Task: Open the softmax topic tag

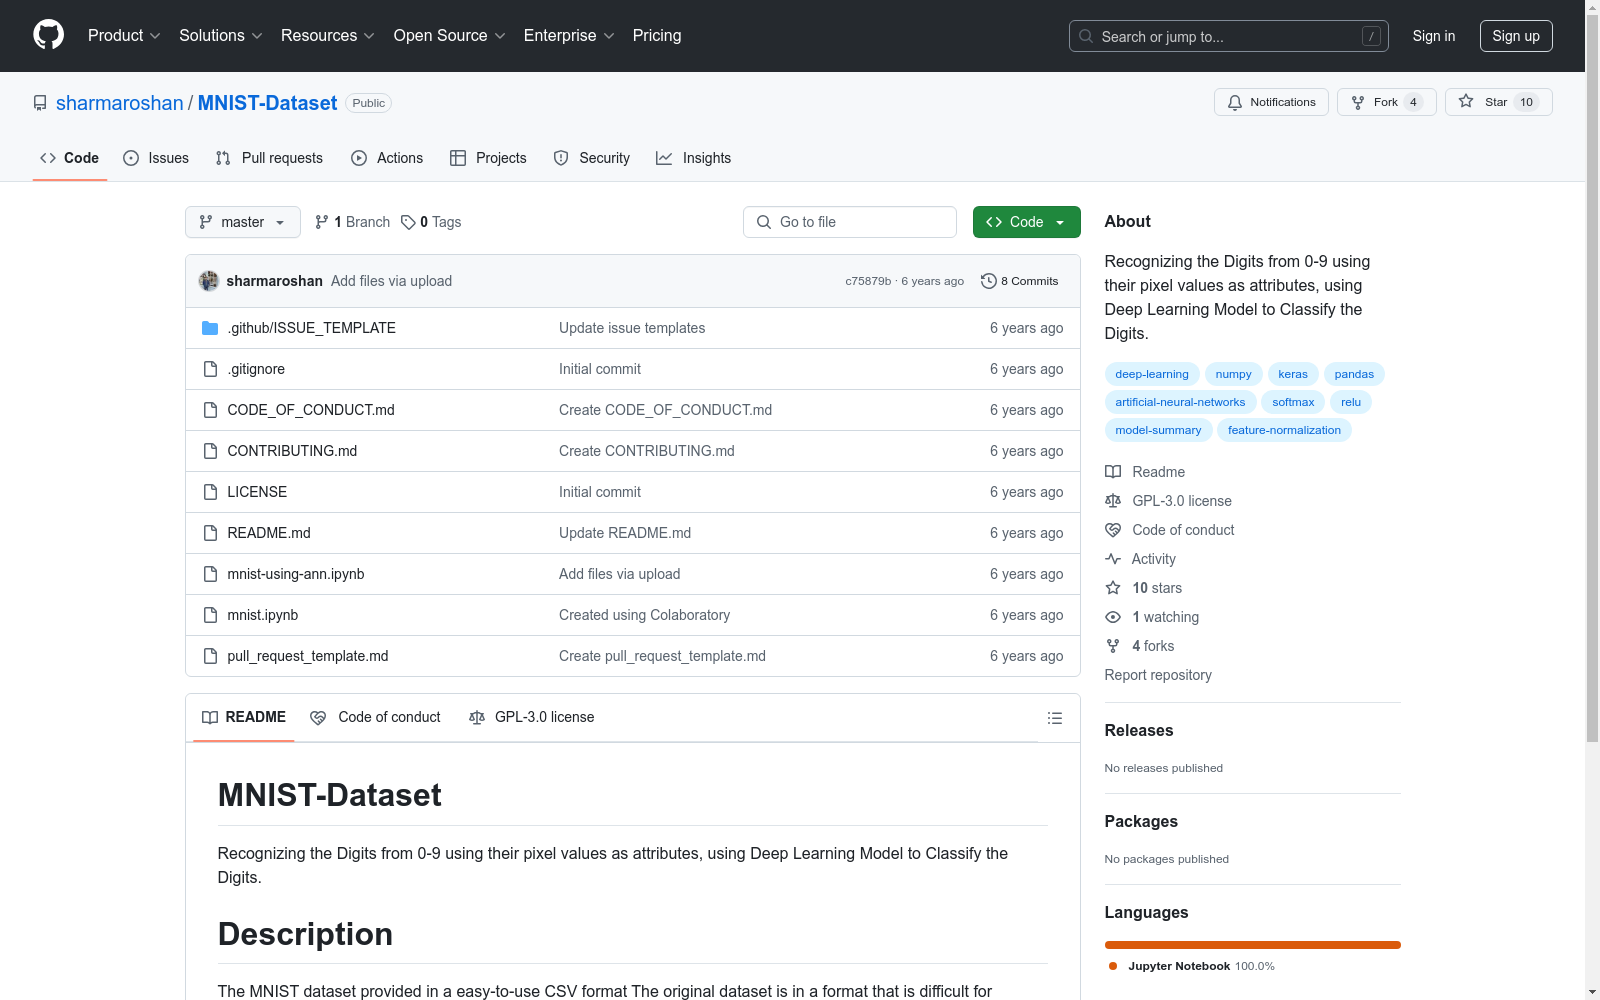Action: 1293,402
